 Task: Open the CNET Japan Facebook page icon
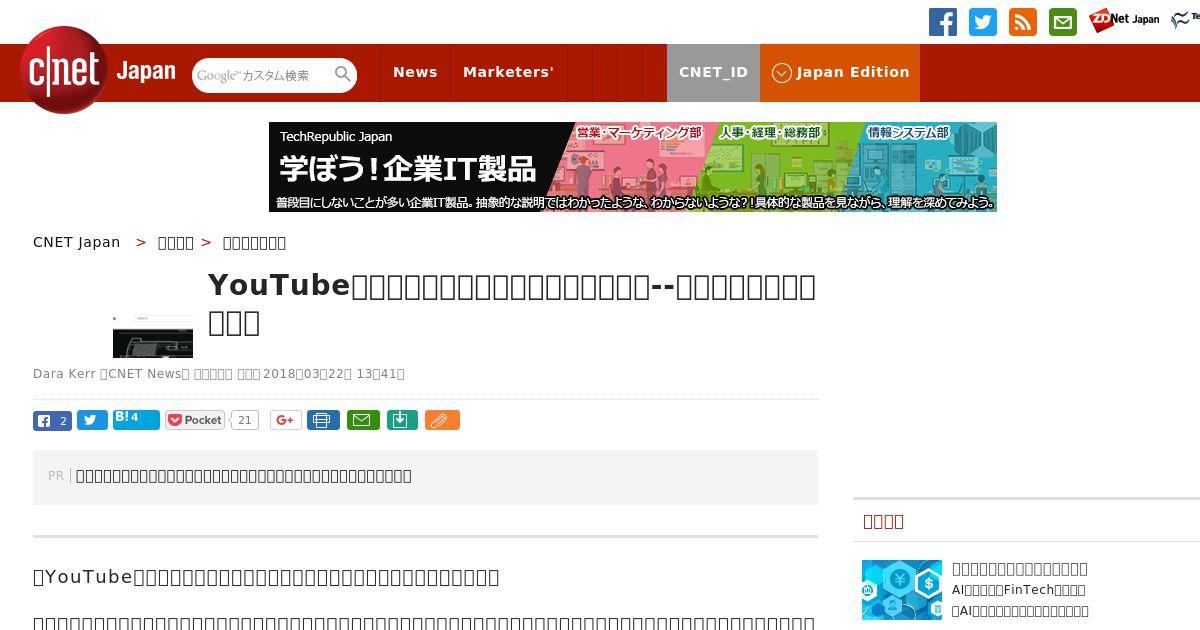[943, 22]
